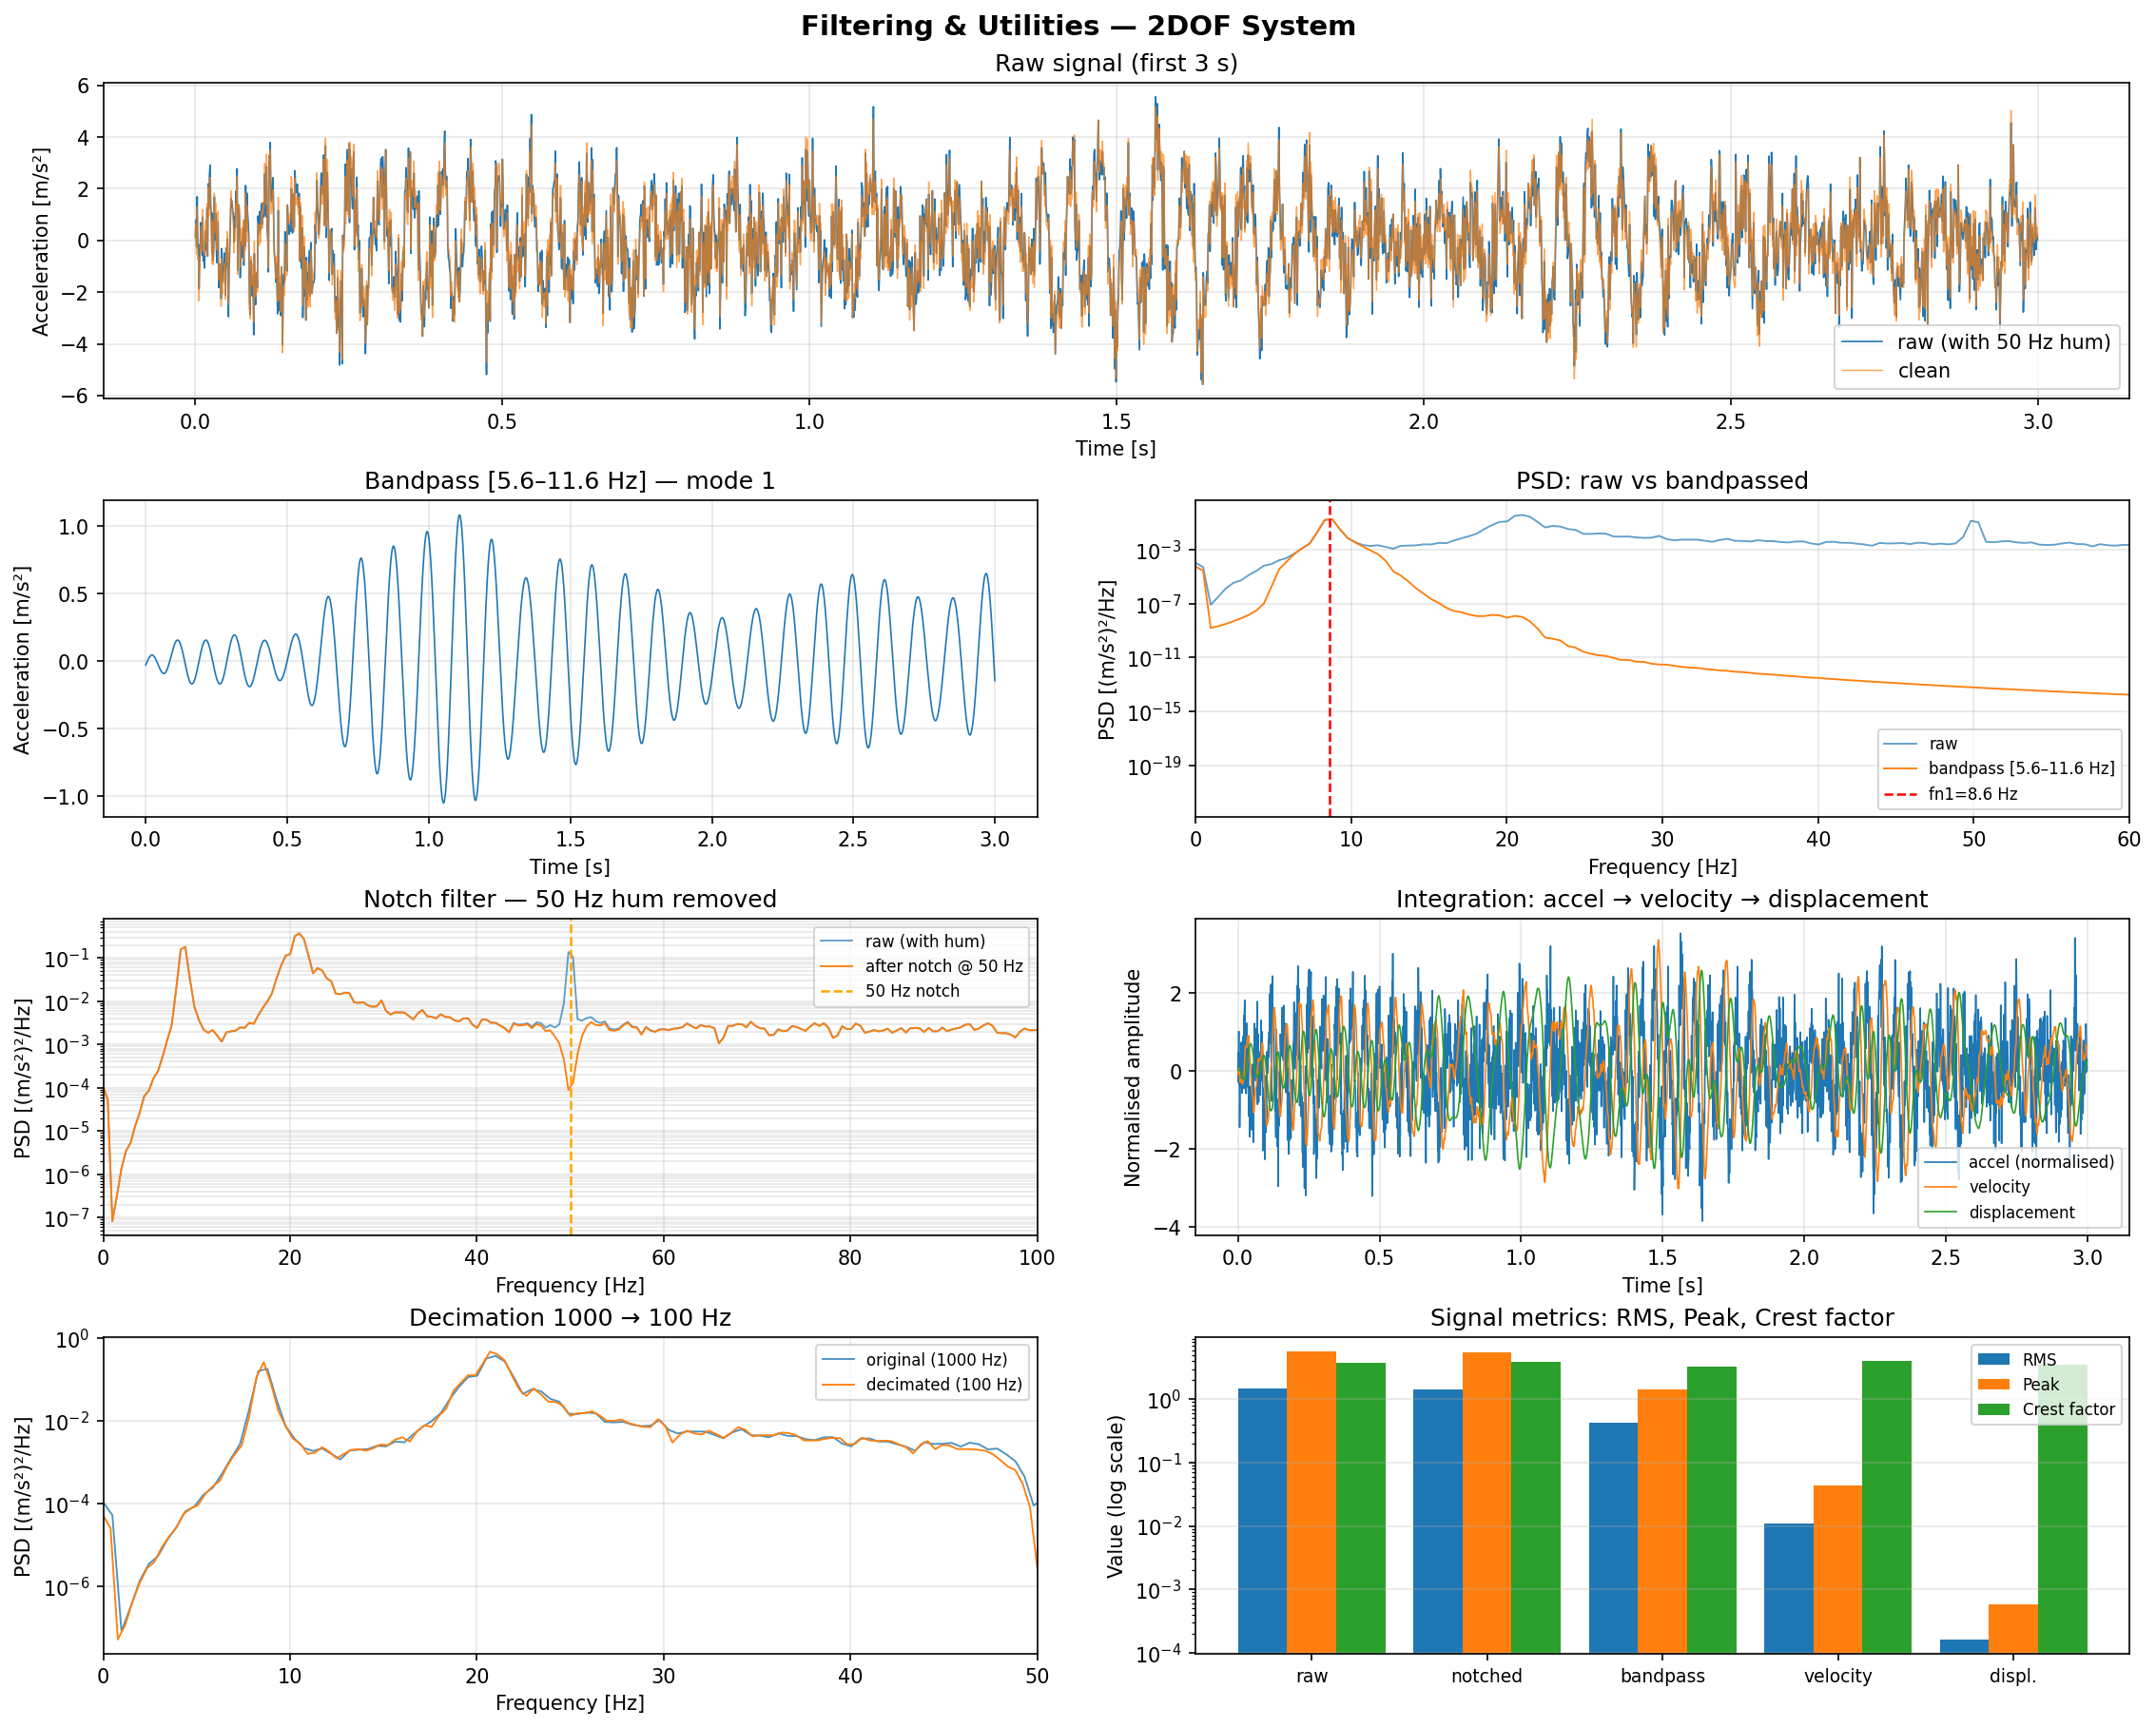Click the orange Peak bar for 'raw'
The height and width of the screenshot is (1728, 2156).
(x=1311, y=1500)
